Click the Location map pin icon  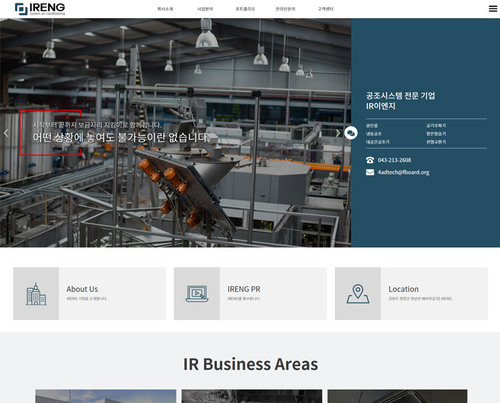(358, 294)
